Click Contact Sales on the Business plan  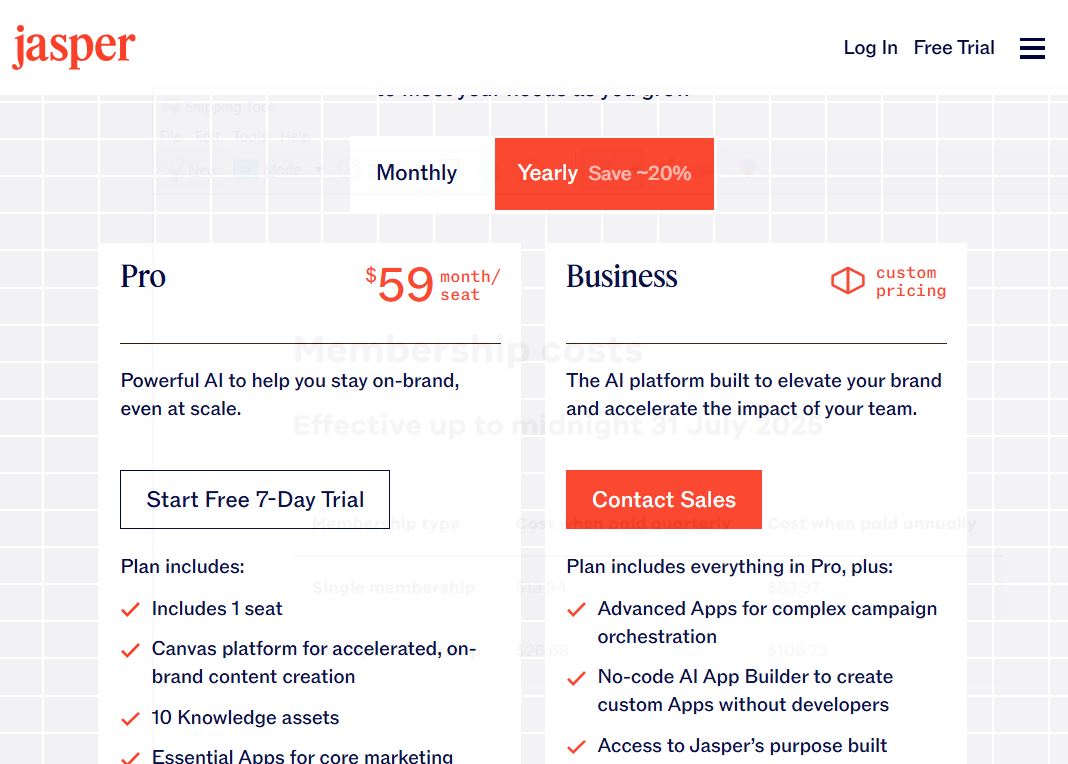click(x=664, y=499)
